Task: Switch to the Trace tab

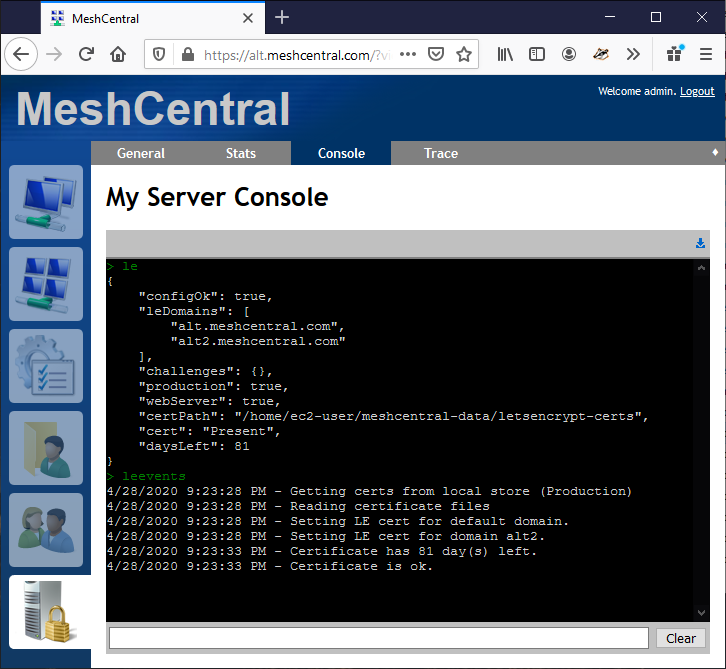Action: click(441, 153)
